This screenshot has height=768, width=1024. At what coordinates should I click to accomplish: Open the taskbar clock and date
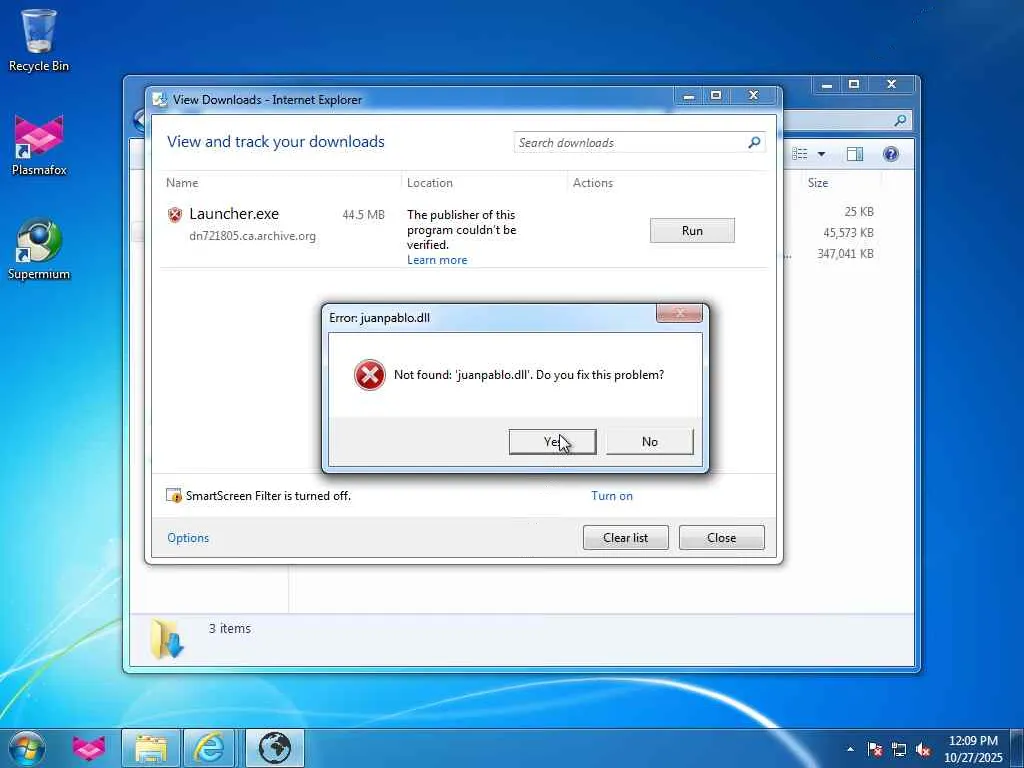[973, 749]
